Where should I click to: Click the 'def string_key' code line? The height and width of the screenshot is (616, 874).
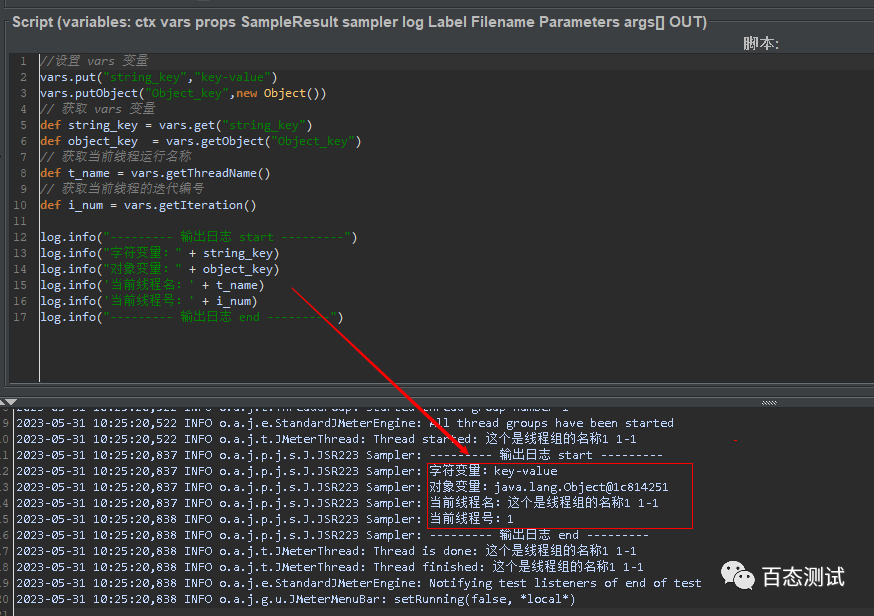(176, 125)
